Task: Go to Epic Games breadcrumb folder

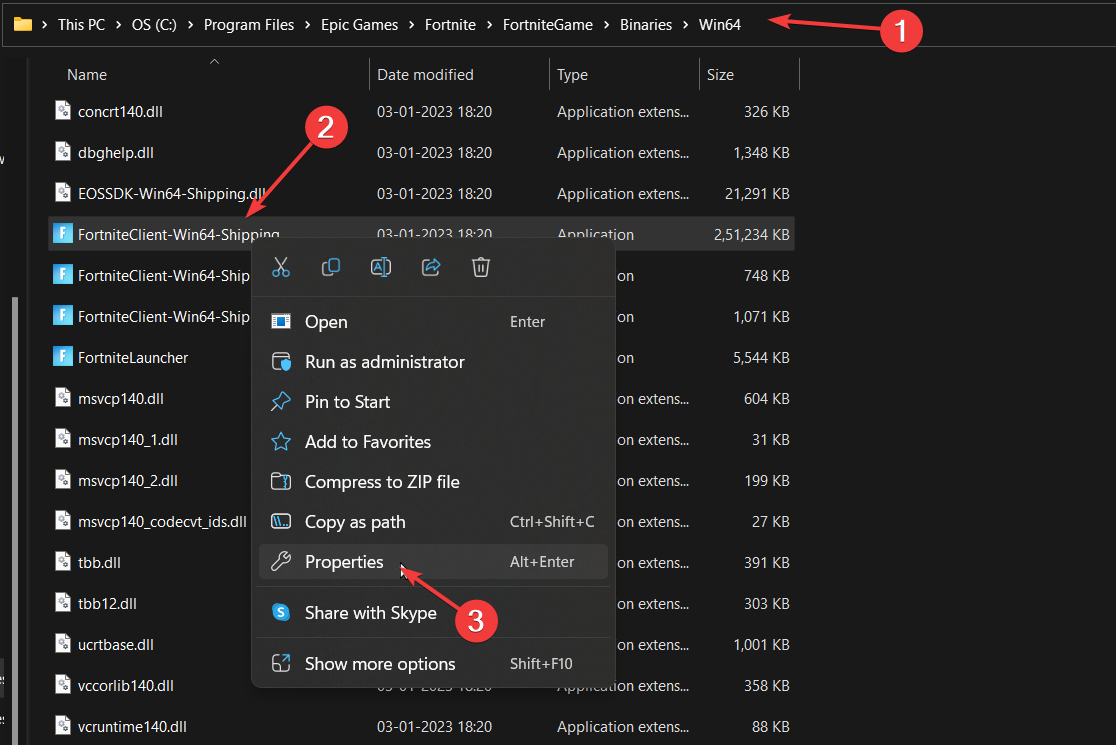Action: 359,25
